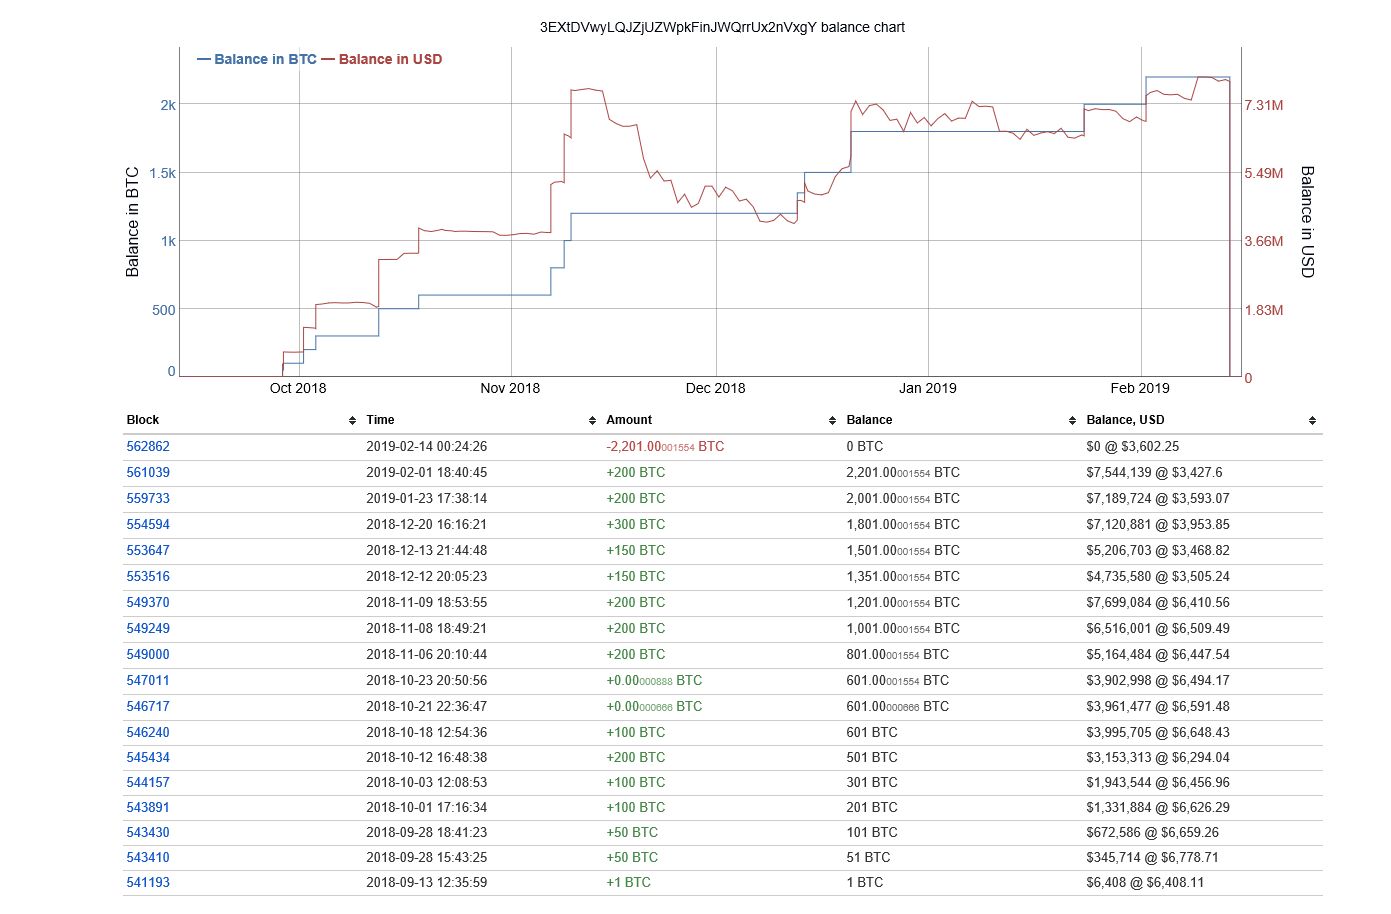The image size is (1391, 914).
Task: Select the 51 BTC balance cell
Action: tap(868, 857)
